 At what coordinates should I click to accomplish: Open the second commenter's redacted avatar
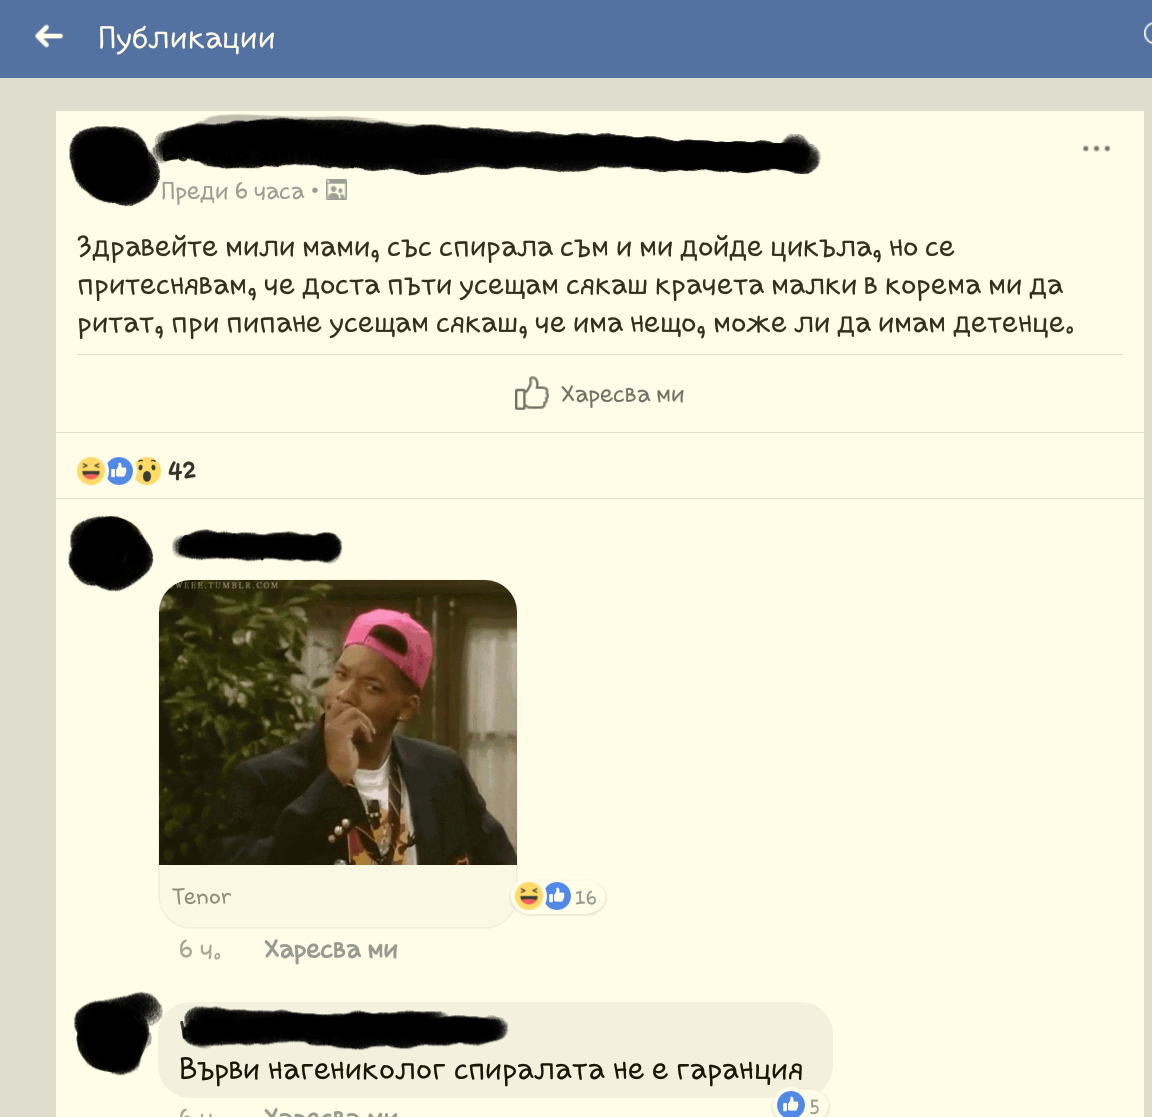(116, 1032)
